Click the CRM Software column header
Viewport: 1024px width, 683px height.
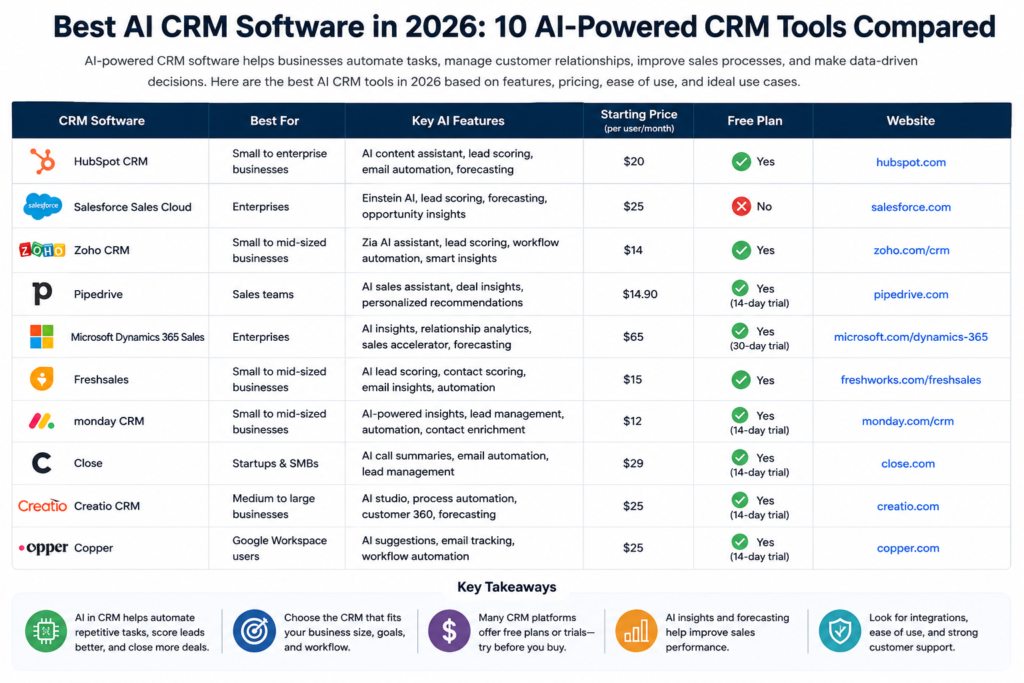click(102, 121)
